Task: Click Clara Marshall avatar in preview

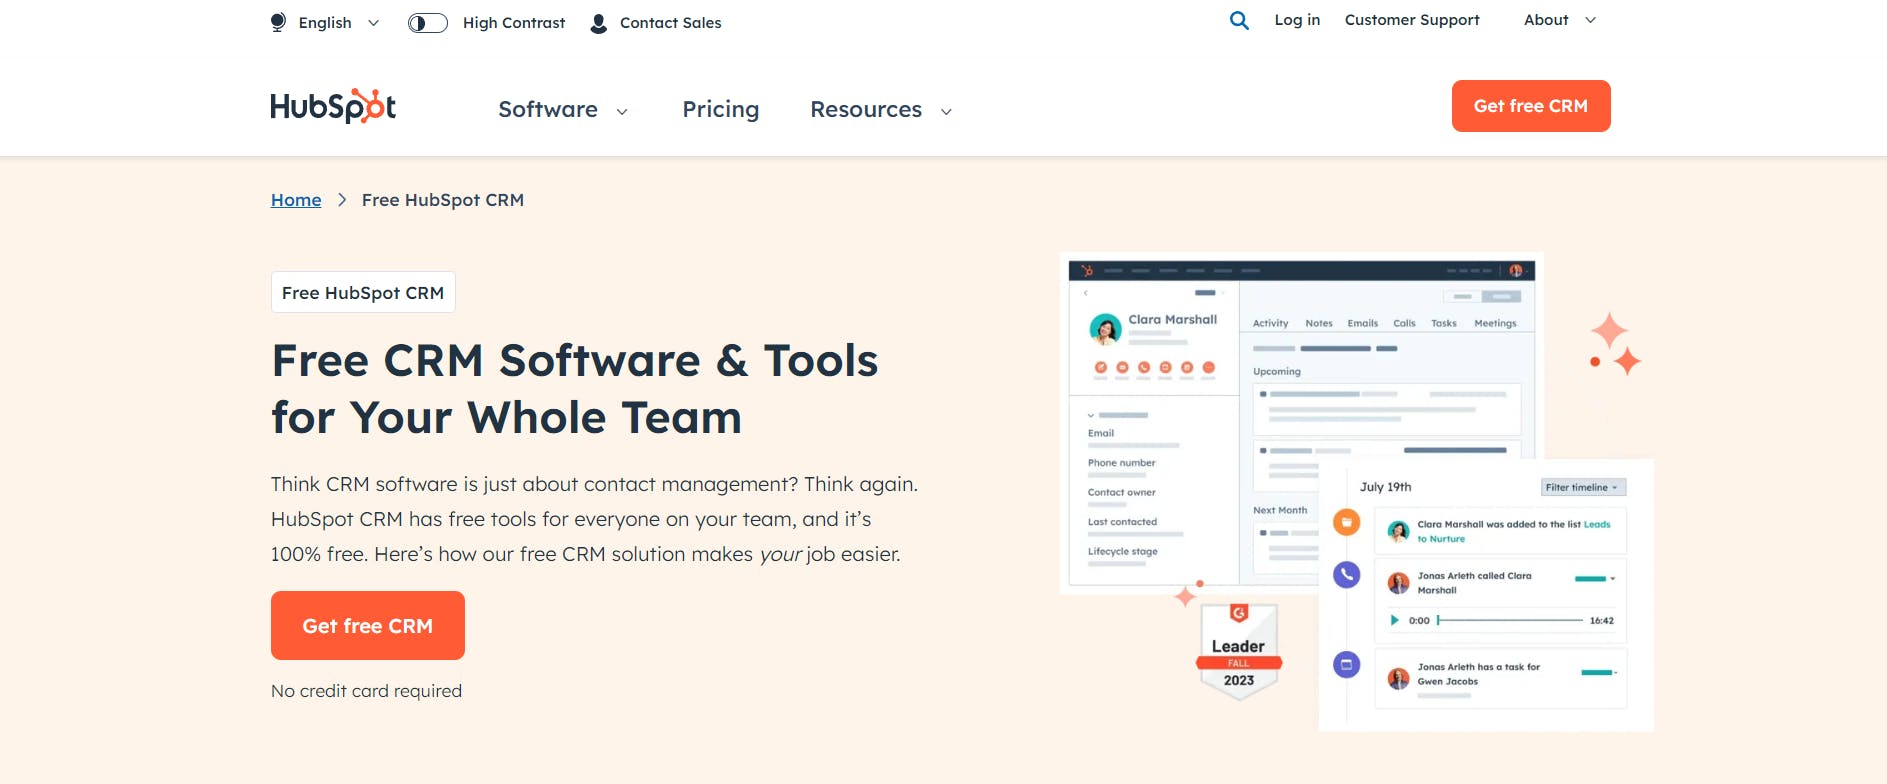Action: coord(1105,328)
